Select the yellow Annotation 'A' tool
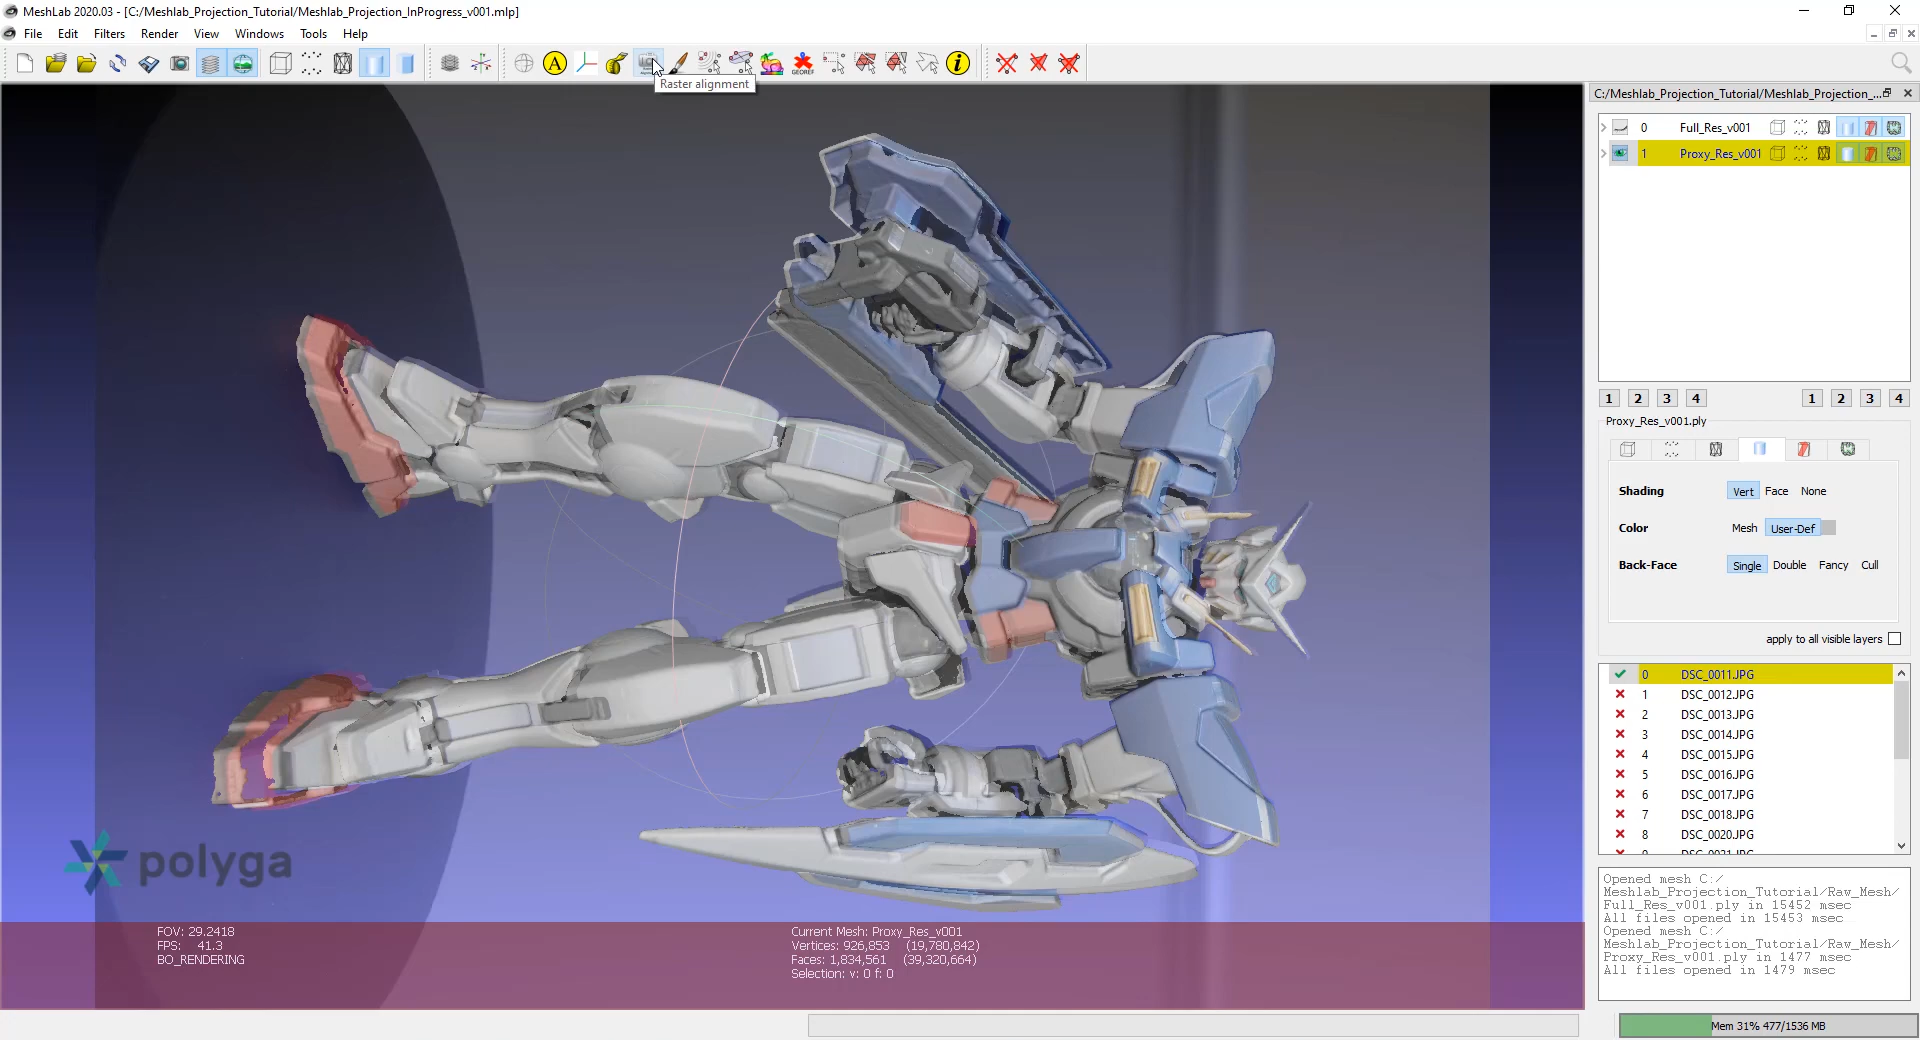 click(x=555, y=64)
